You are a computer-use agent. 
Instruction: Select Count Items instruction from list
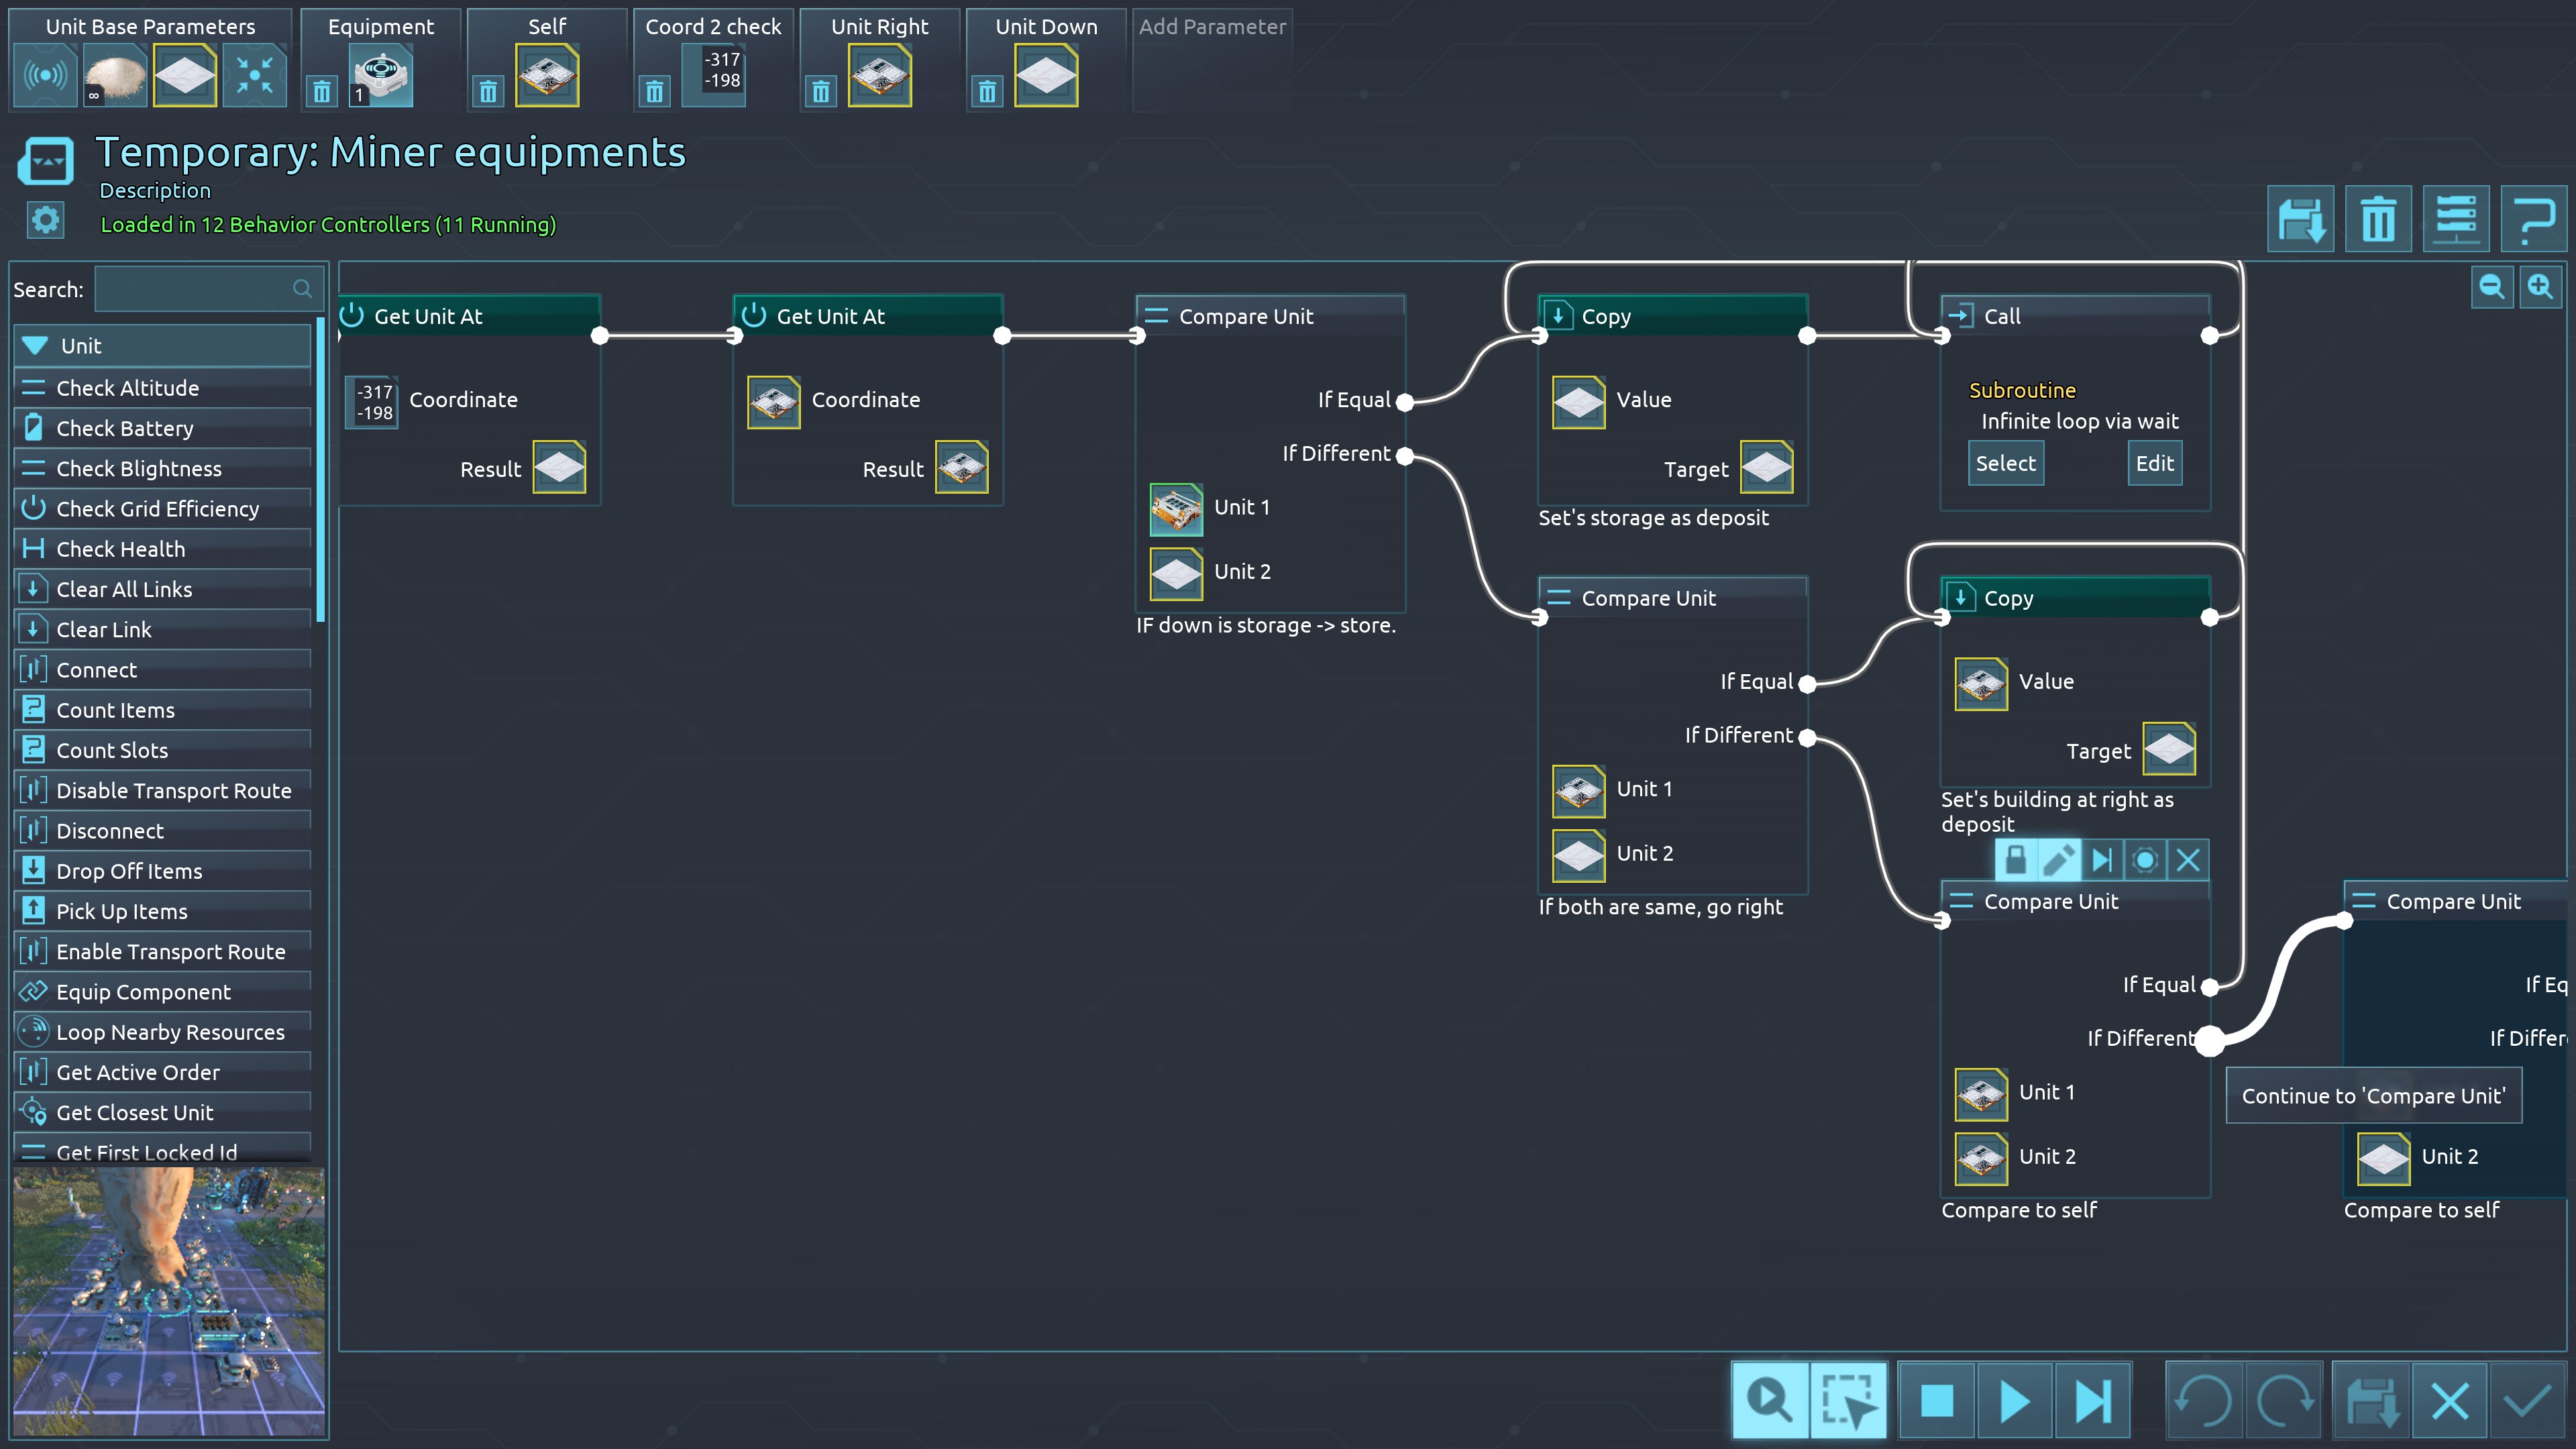pos(115,710)
